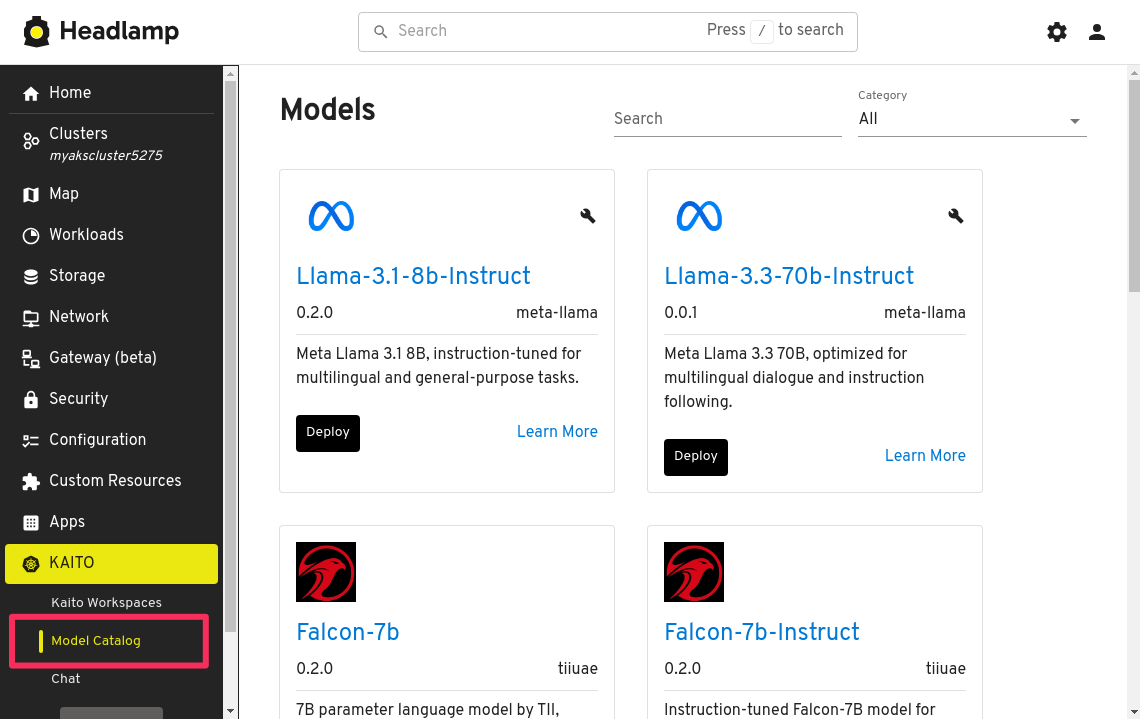Image resolution: width=1140 pixels, height=719 pixels.
Task: Open Learn More for Llama-3.3-70b-Instruct
Action: (x=925, y=456)
